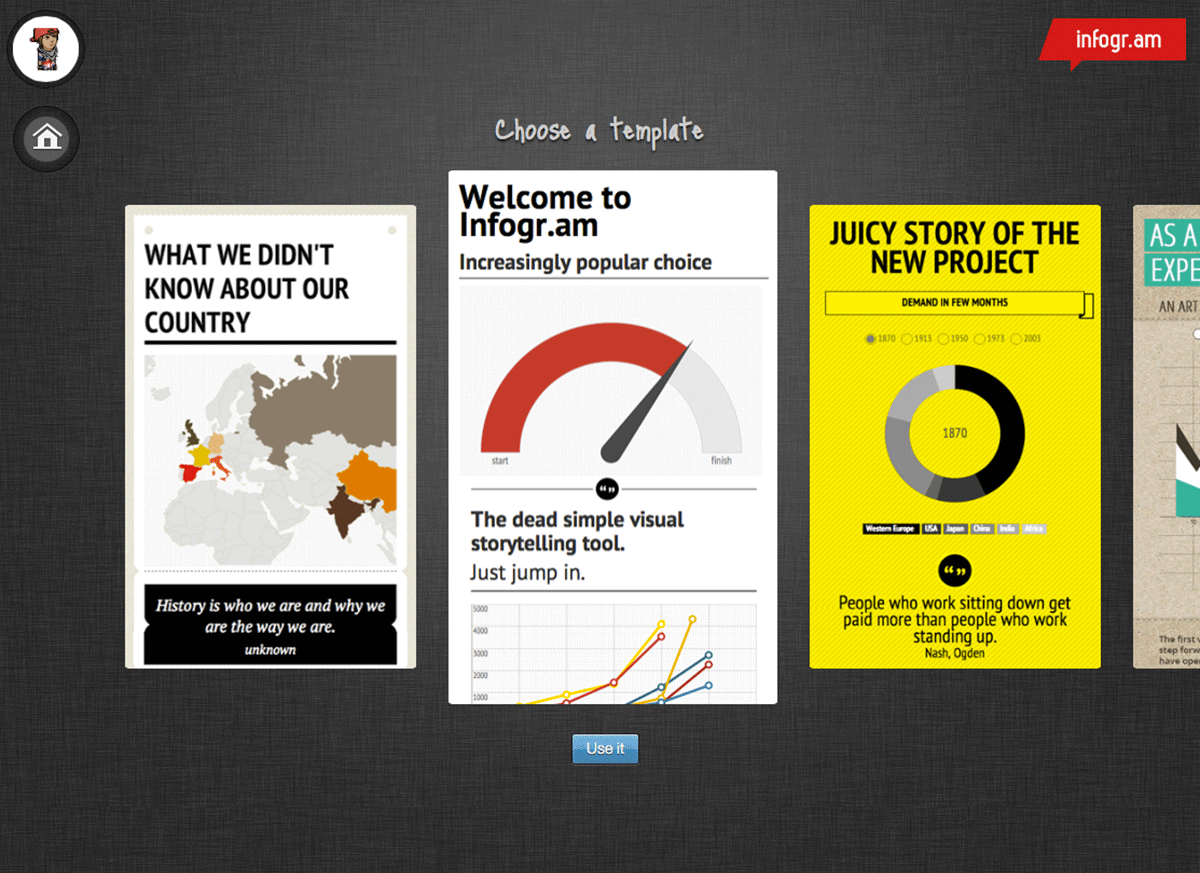1200x873 pixels.
Task: Click the Western Europe legend label
Action: [x=890, y=528]
